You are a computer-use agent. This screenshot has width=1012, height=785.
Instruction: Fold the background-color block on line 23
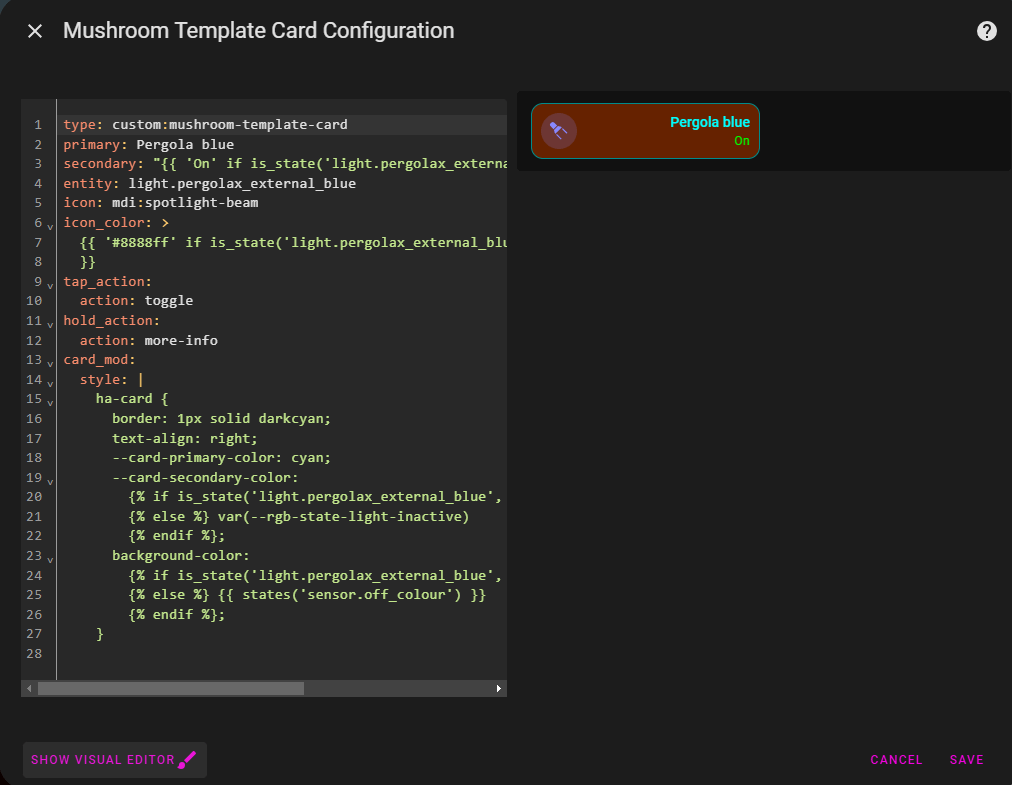click(50, 558)
